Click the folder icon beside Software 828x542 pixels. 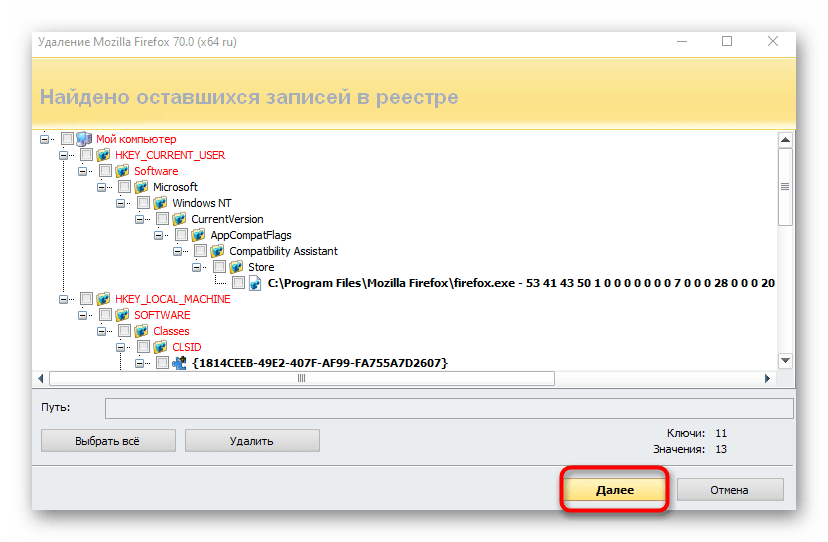[123, 171]
